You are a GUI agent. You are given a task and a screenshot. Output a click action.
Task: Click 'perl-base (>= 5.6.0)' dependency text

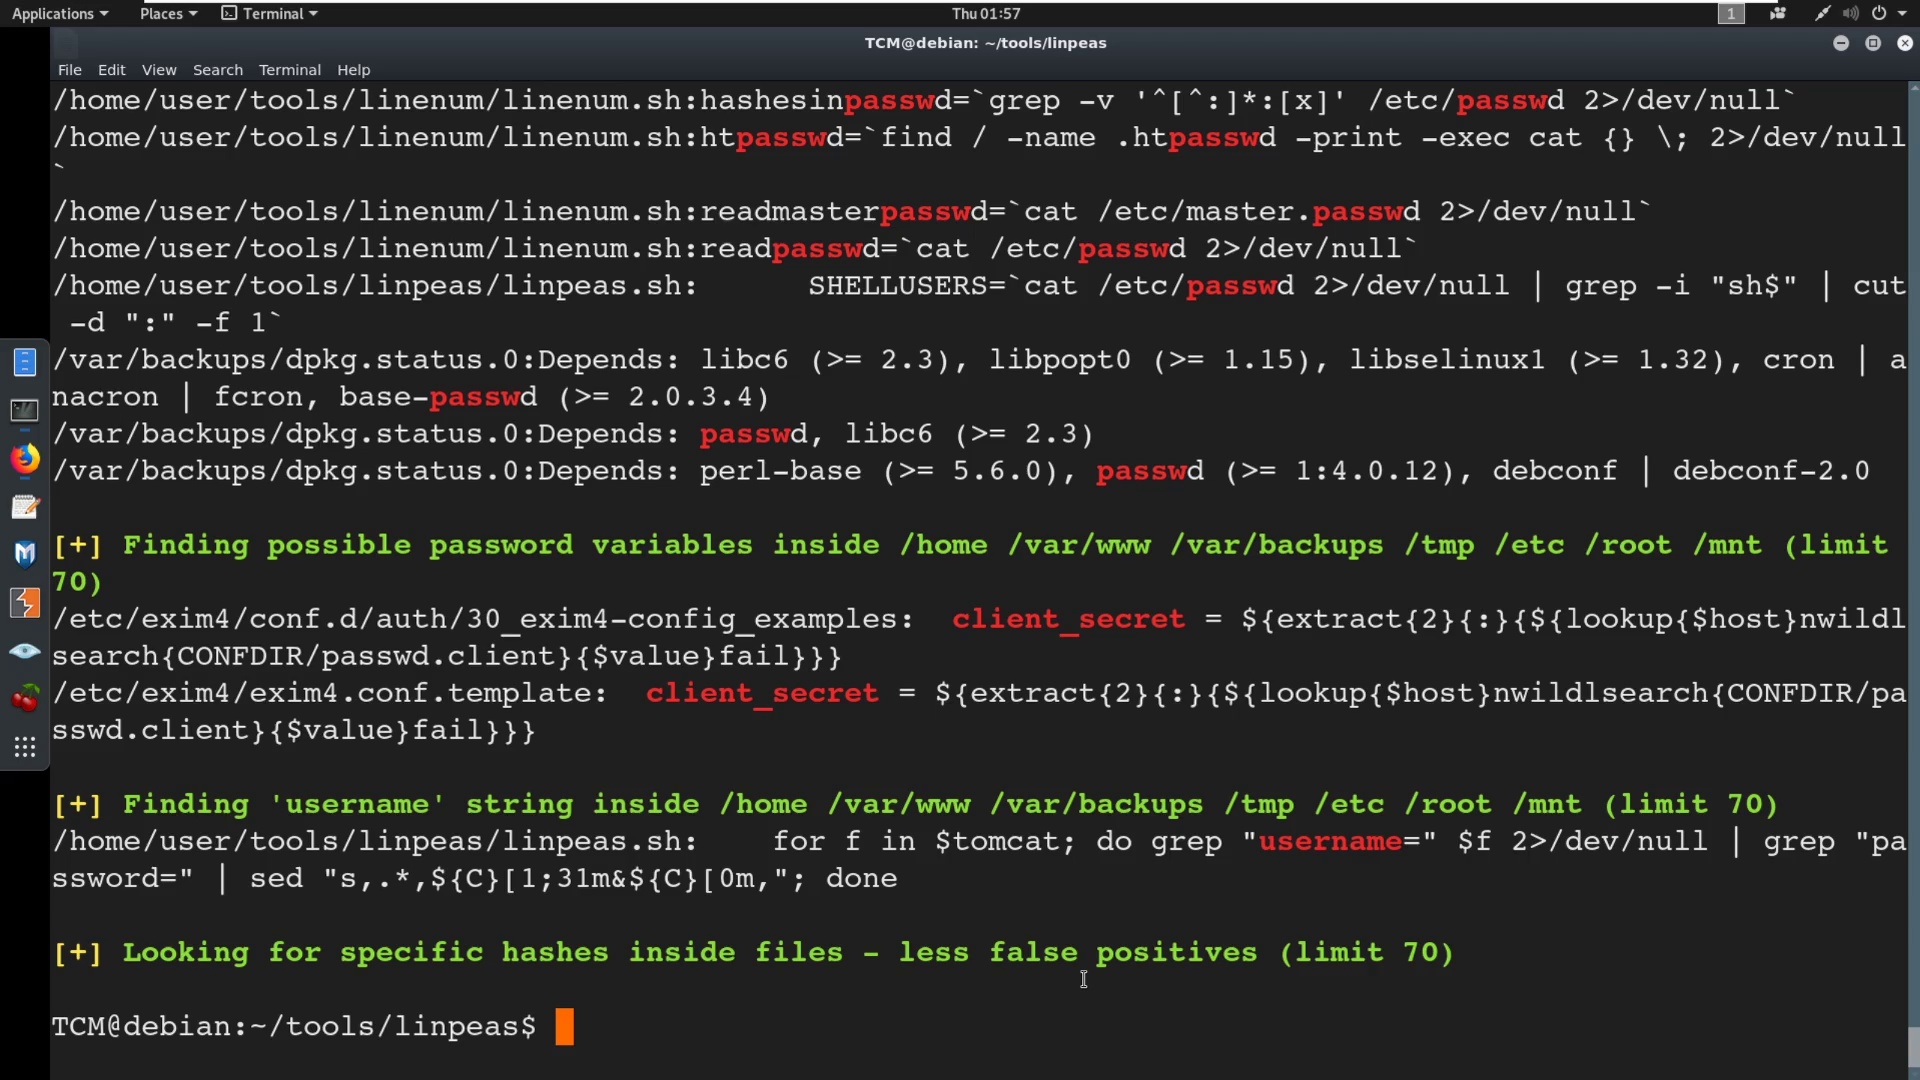(x=878, y=471)
